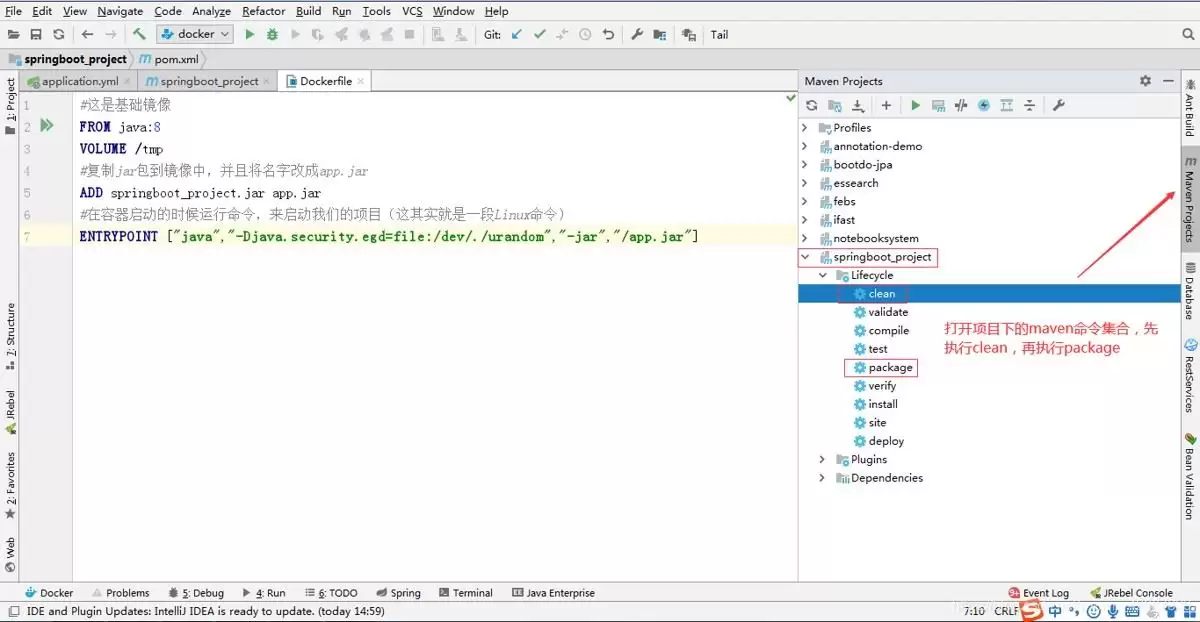Reimport all Maven projects
Screen dimensions: 1200x622
813,105
